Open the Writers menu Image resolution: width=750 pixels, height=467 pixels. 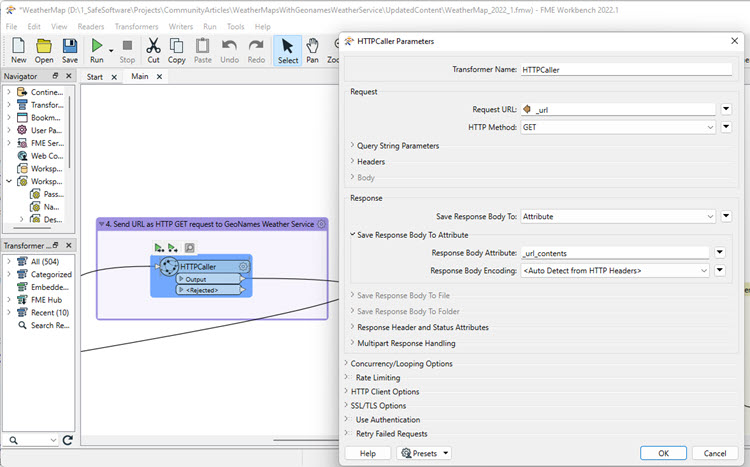coord(181,27)
